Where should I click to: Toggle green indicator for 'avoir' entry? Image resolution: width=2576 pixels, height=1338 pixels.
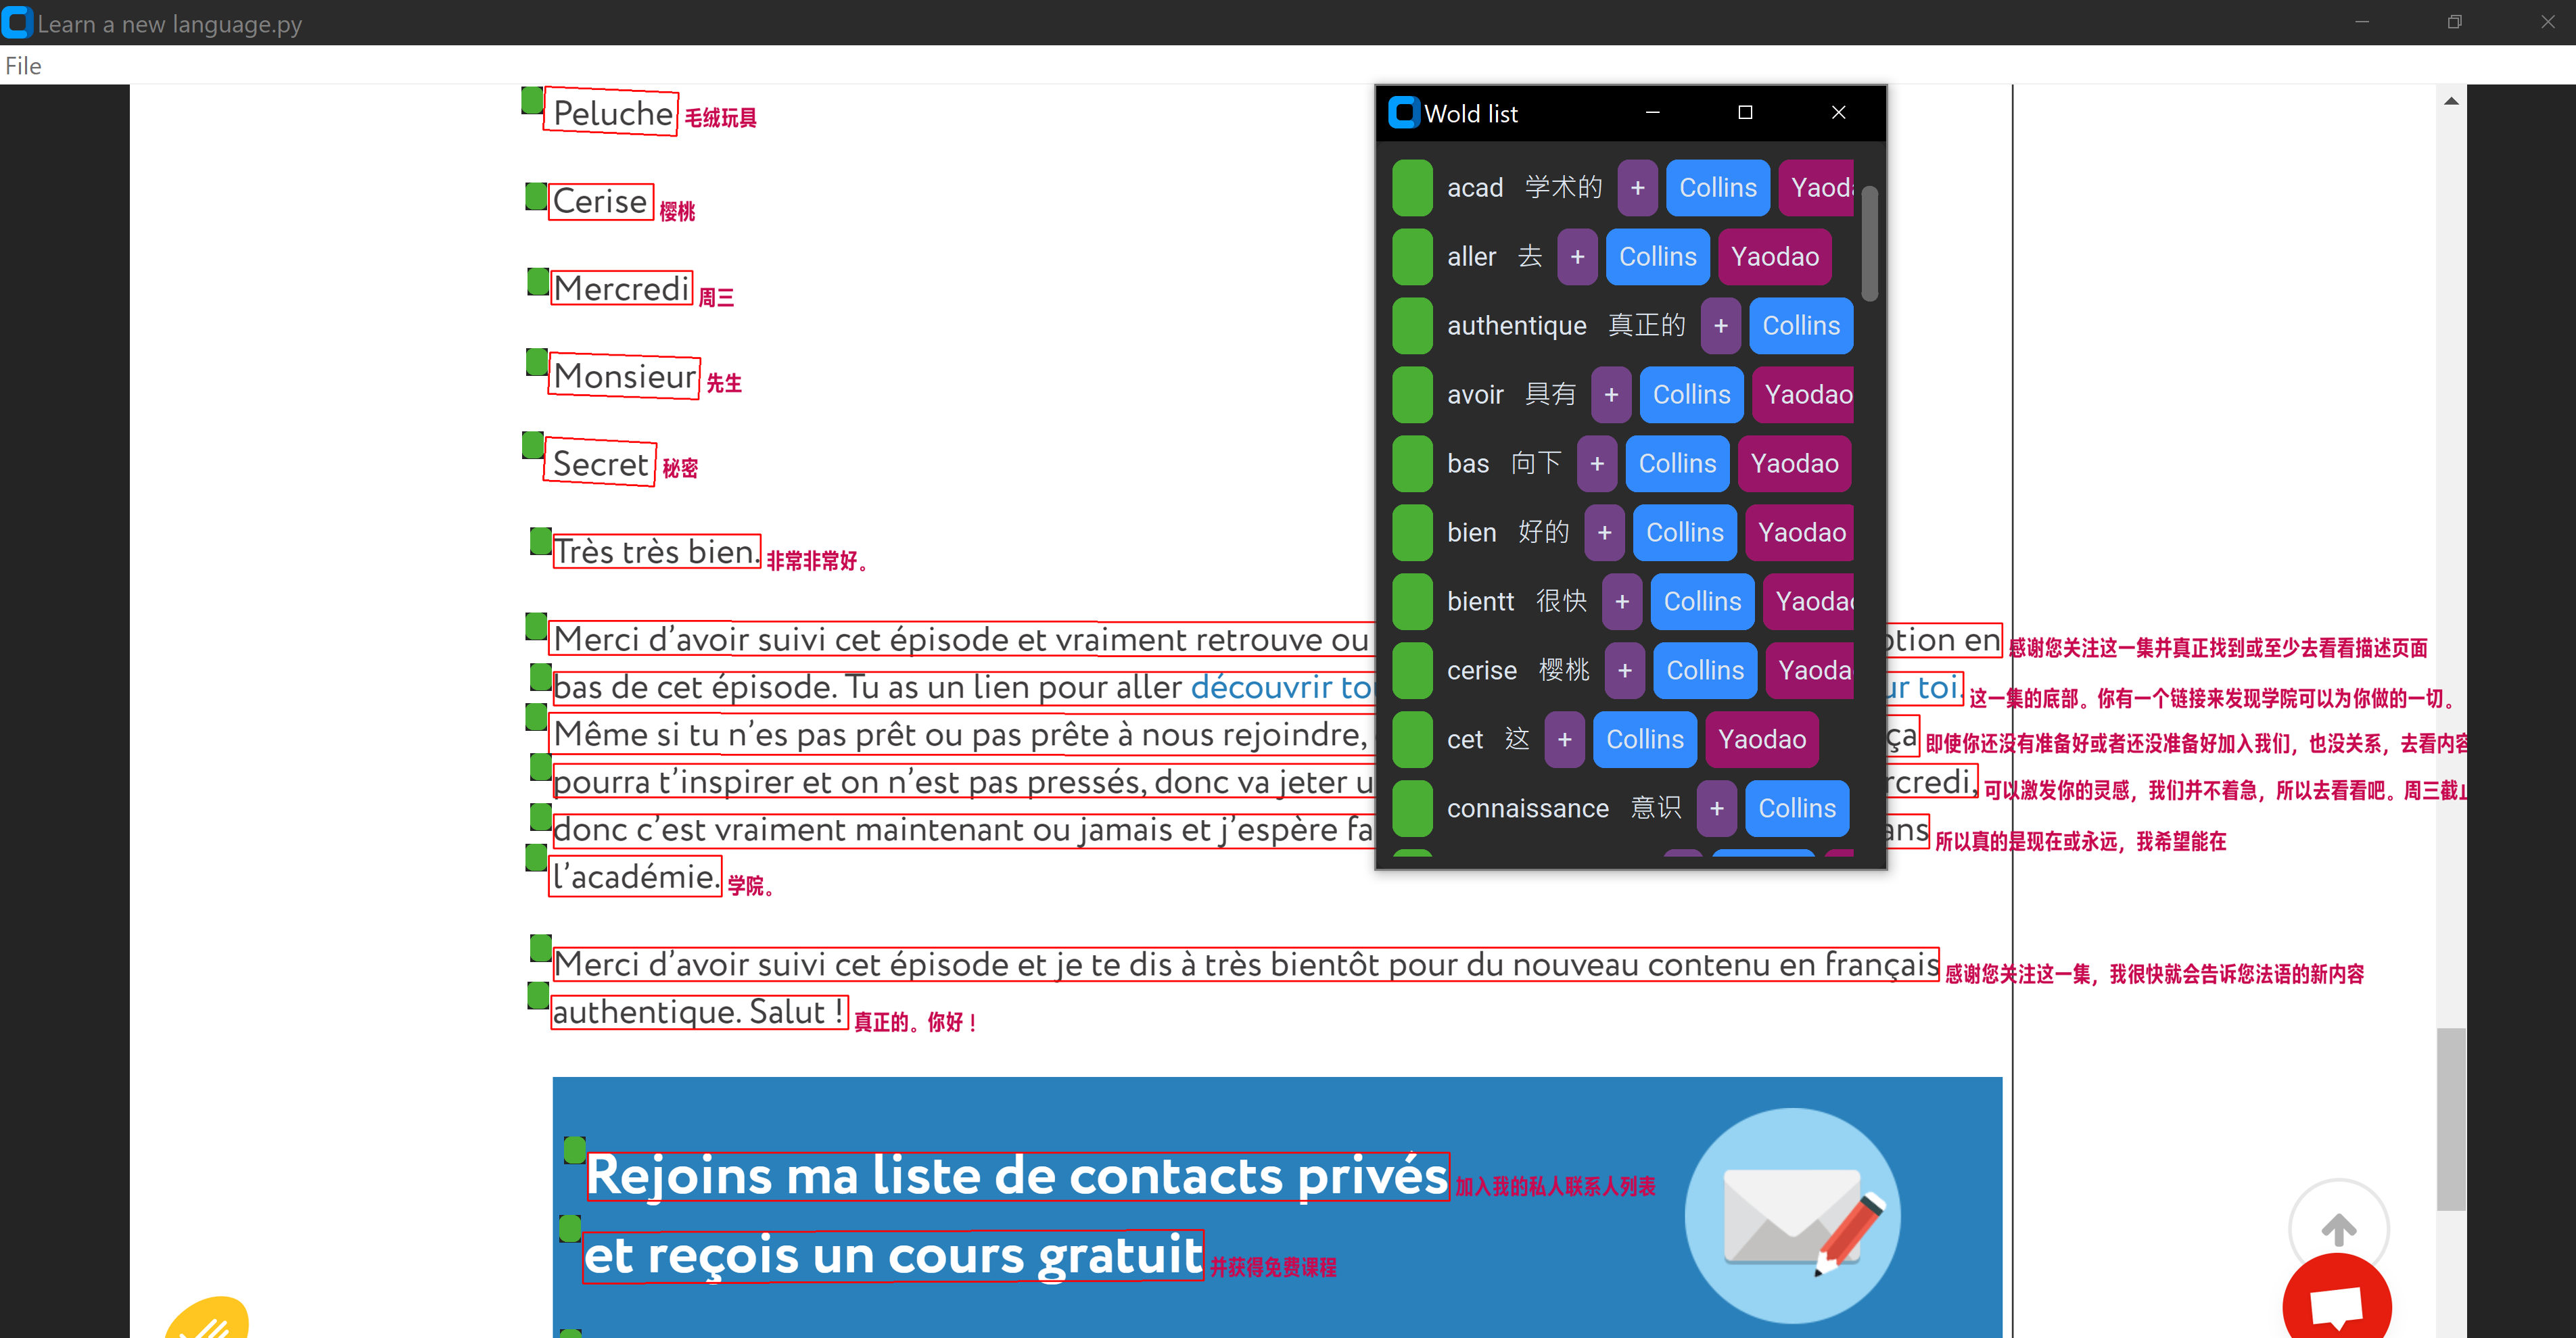[1411, 393]
